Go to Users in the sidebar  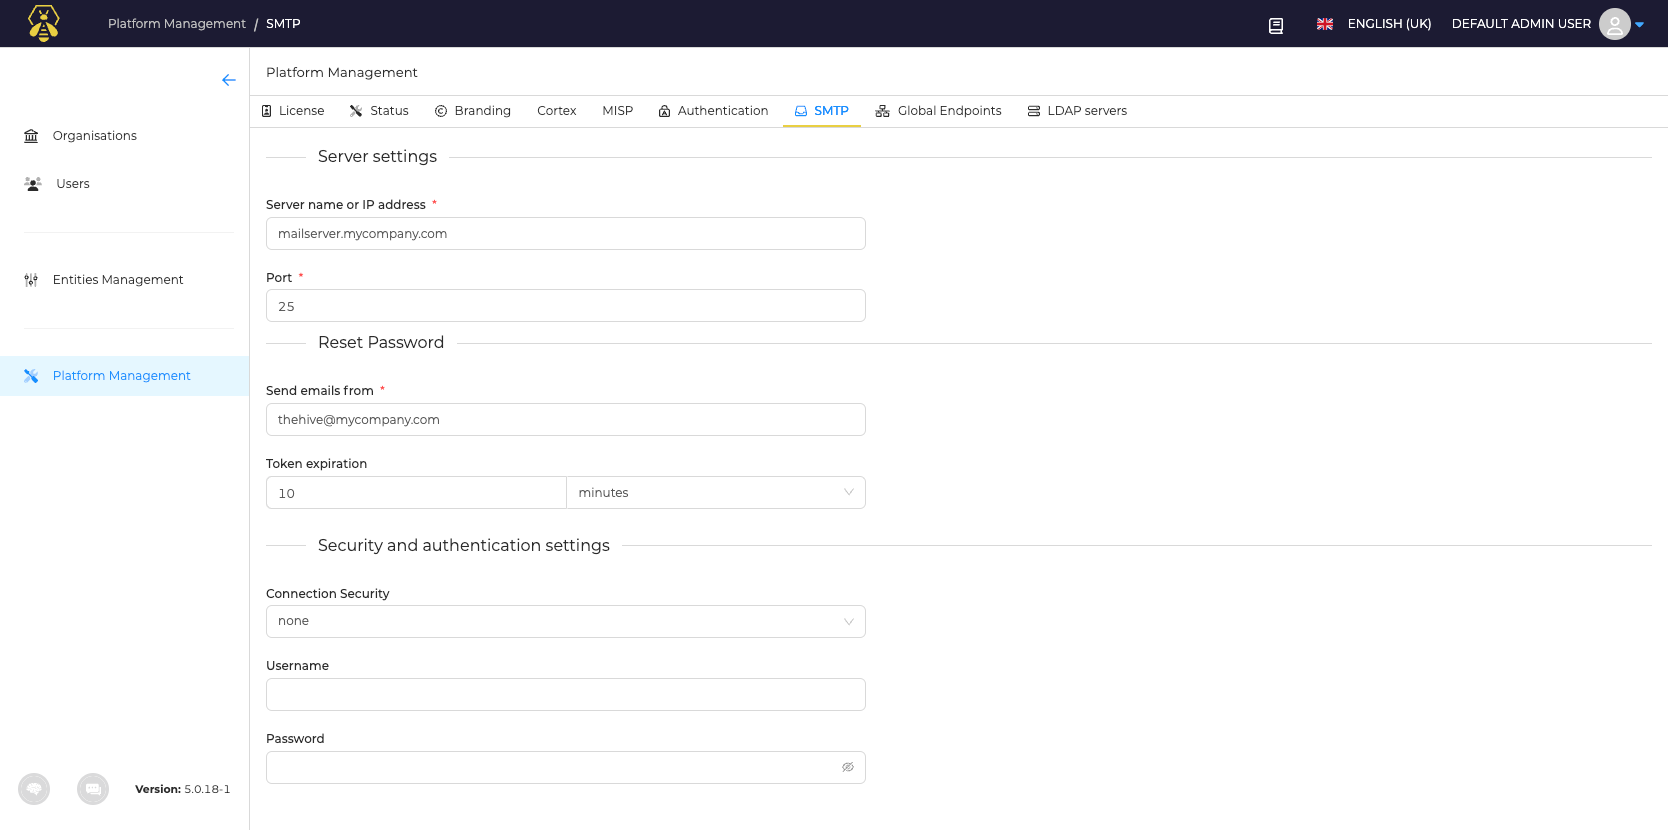pos(72,184)
